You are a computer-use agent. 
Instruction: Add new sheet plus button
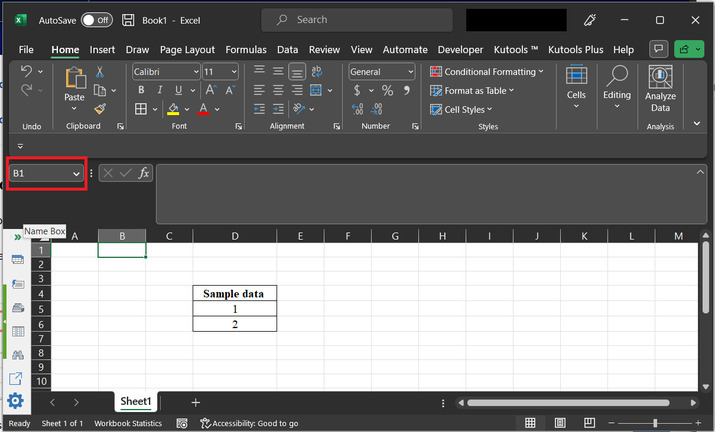196,402
